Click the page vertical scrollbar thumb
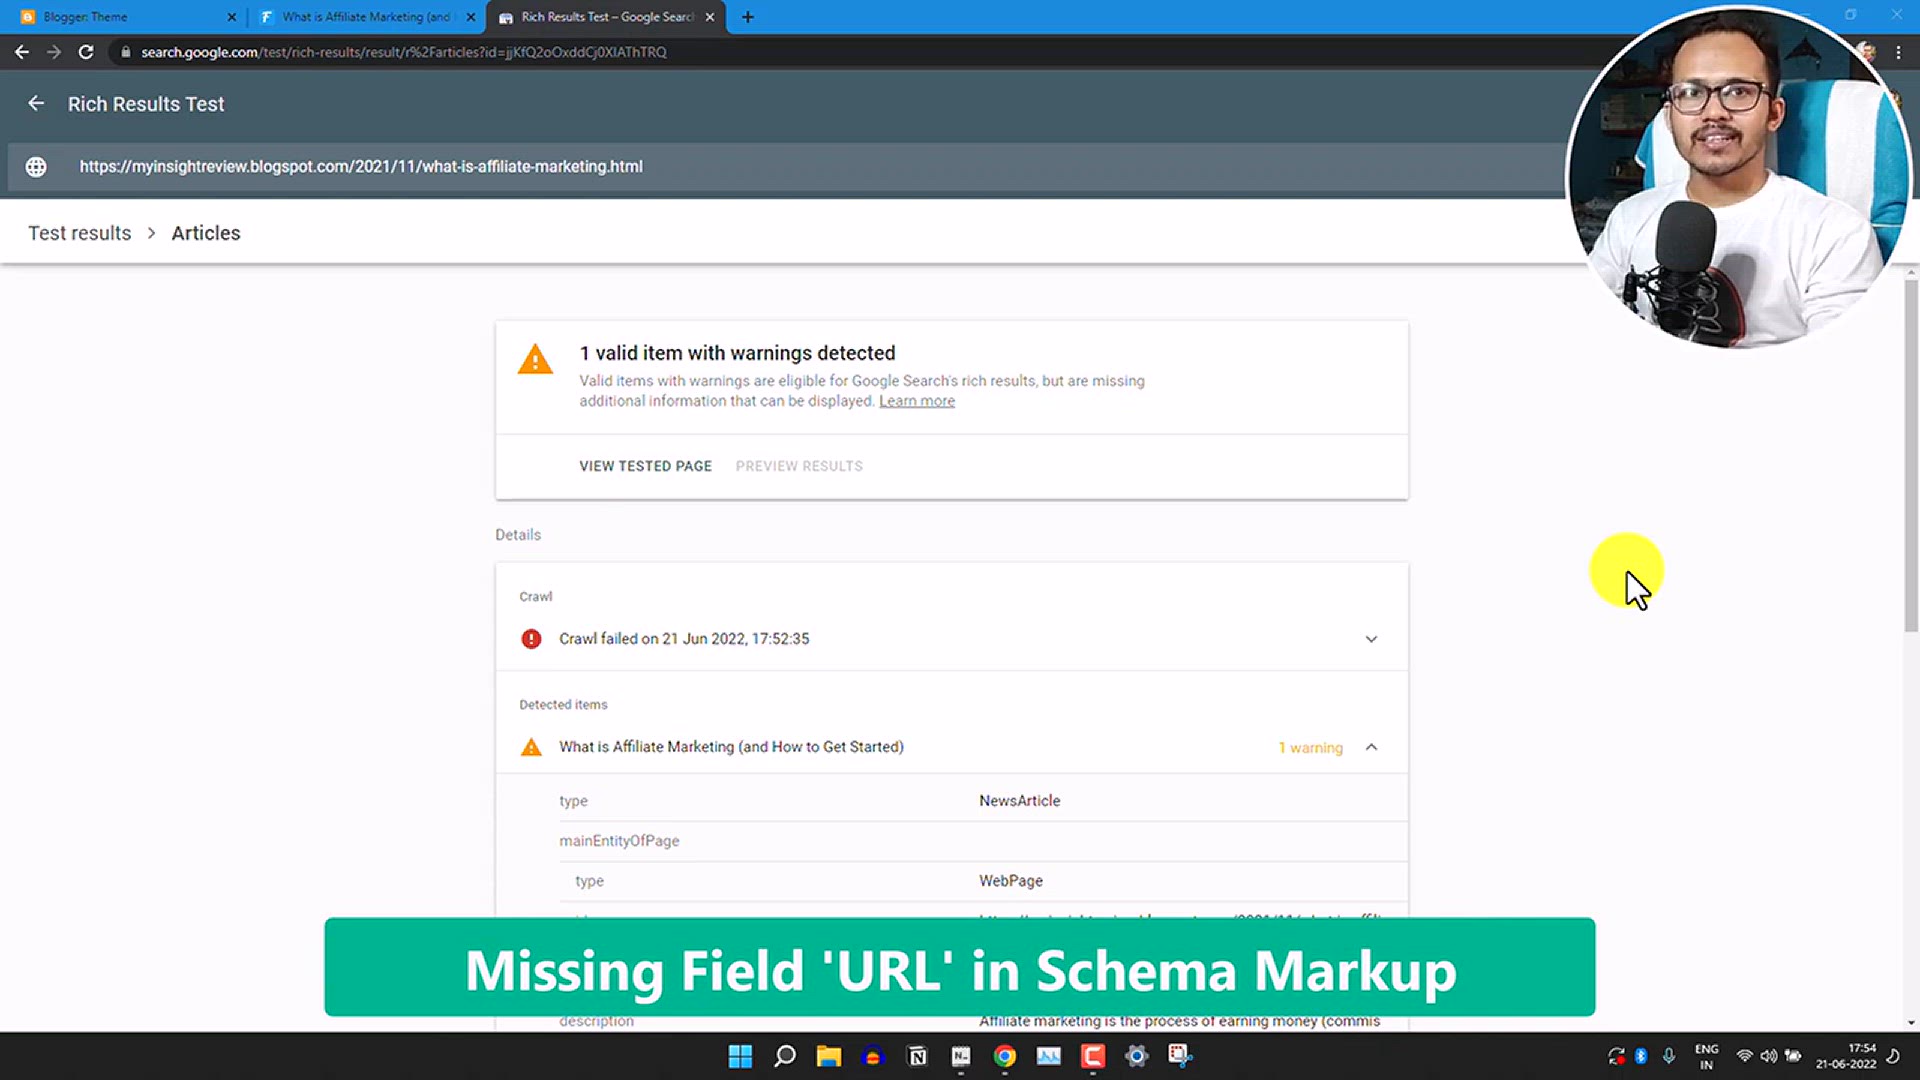The height and width of the screenshot is (1080, 1920). click(1911, 455)
